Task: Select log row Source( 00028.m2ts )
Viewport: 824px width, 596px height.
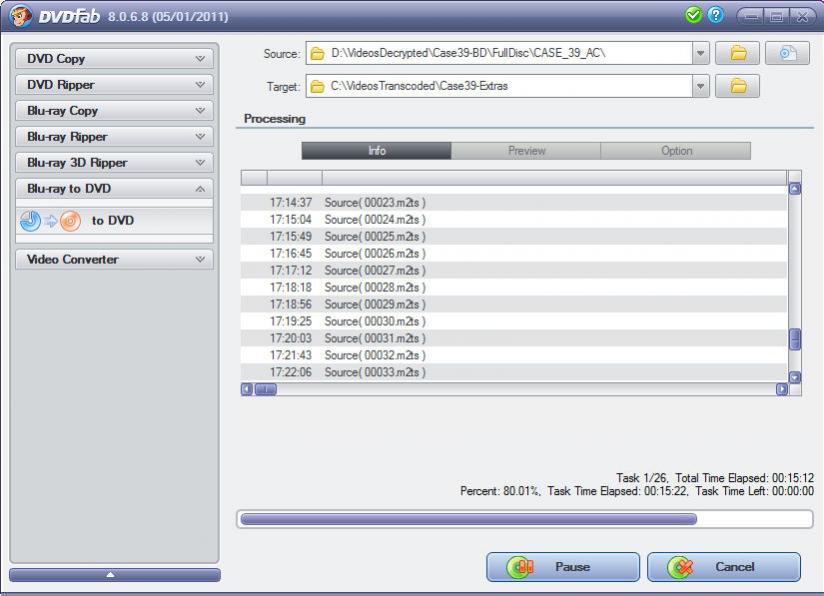Action: click(514, 287)
